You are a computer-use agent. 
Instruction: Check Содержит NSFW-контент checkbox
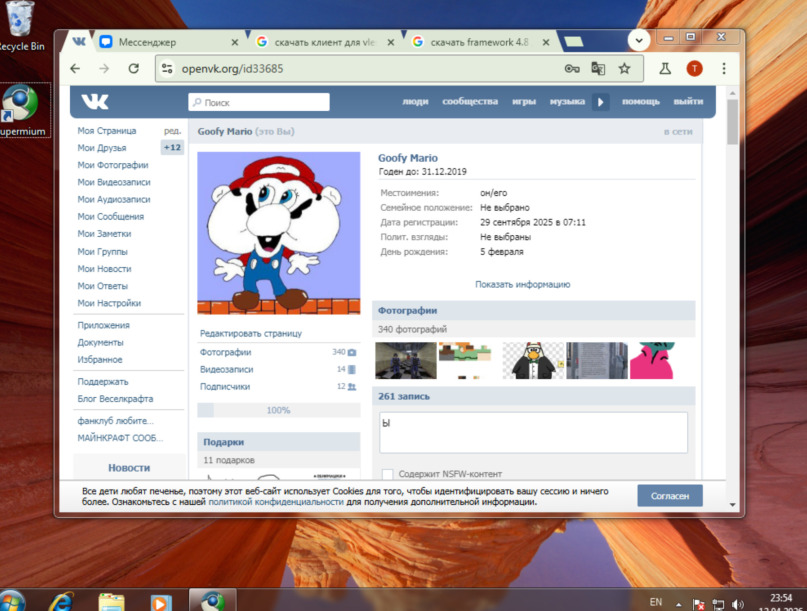388,474
